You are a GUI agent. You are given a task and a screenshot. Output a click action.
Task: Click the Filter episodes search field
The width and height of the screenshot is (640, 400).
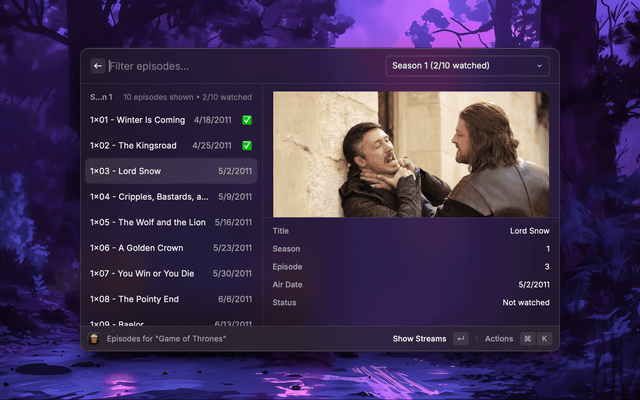point(240,66)
